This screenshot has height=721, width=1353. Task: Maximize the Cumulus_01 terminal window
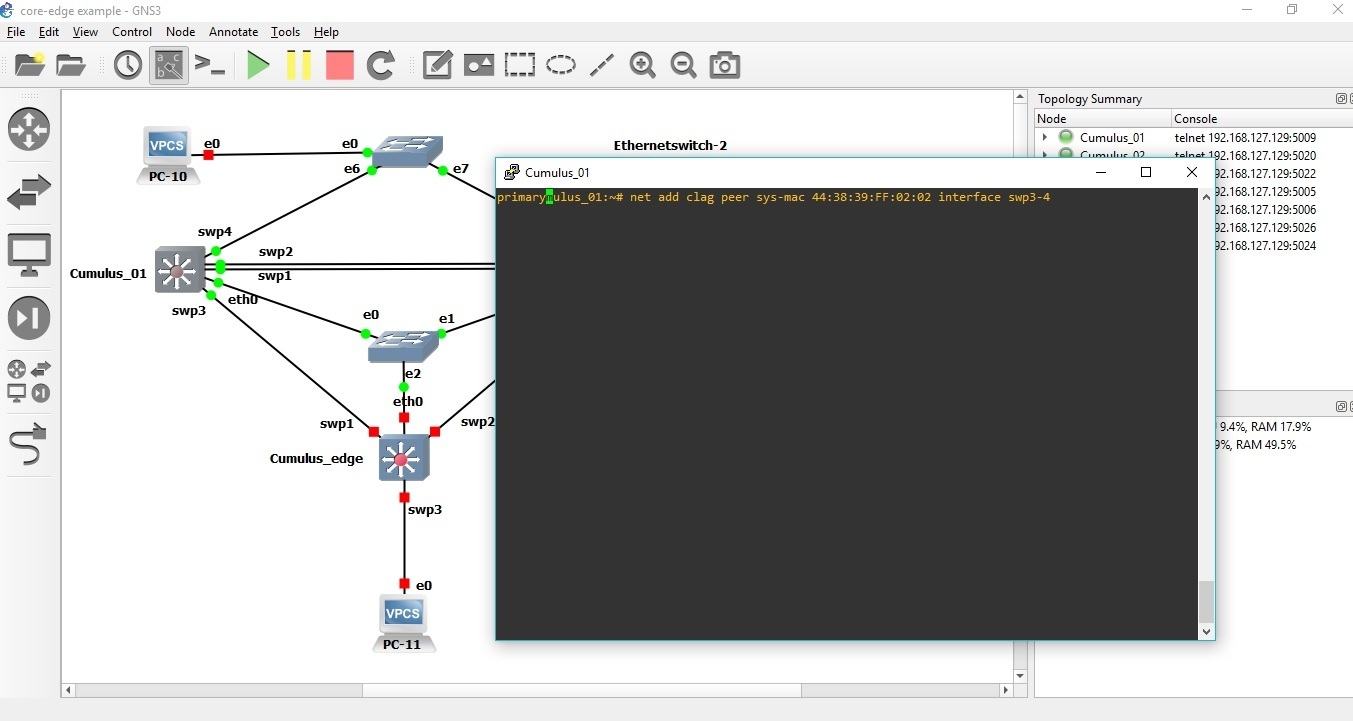[x=1146, y=172]
